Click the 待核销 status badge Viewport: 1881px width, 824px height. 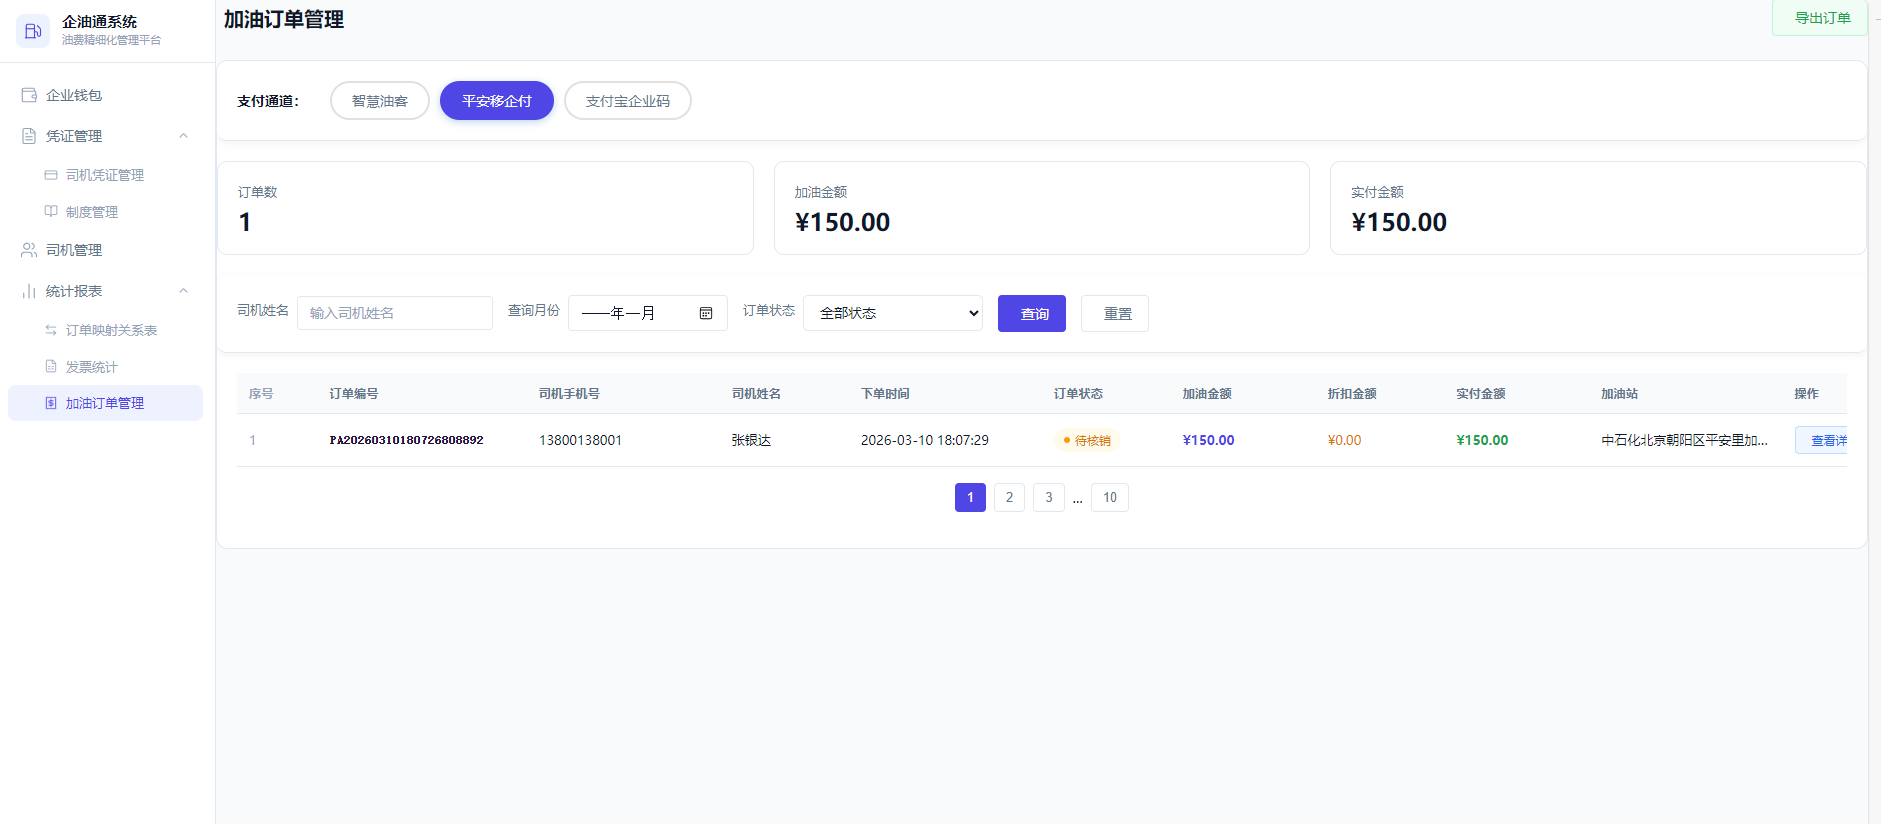click(x=1087, y=440)
